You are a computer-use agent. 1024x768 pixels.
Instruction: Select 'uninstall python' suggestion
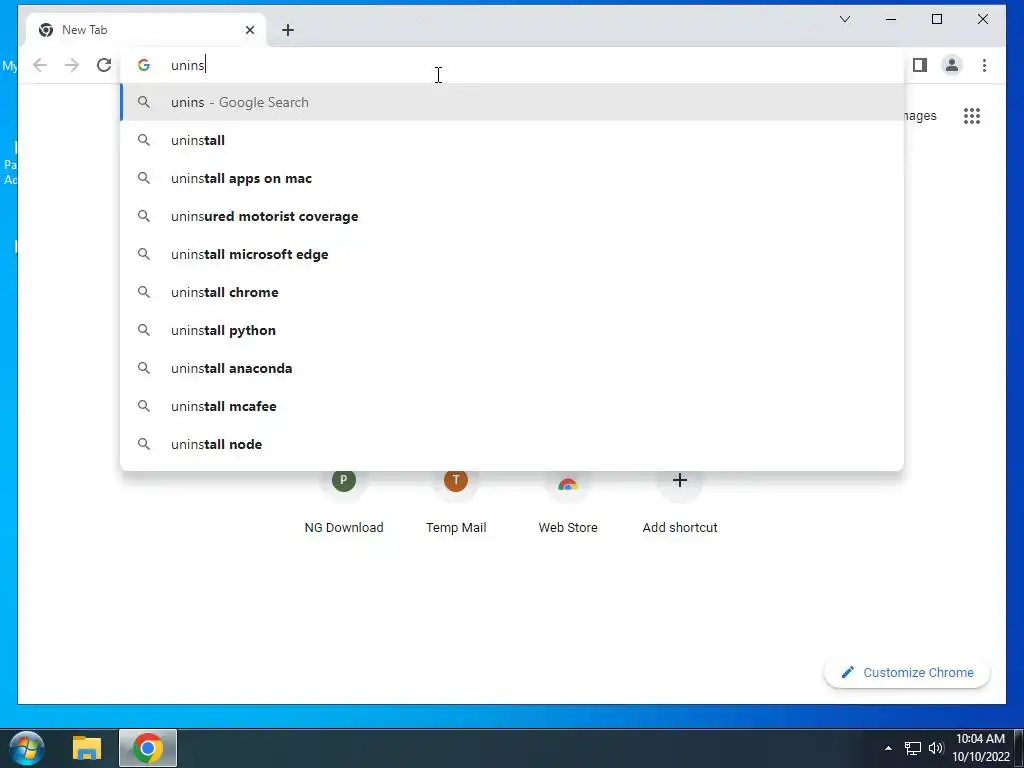coord(513,330)
